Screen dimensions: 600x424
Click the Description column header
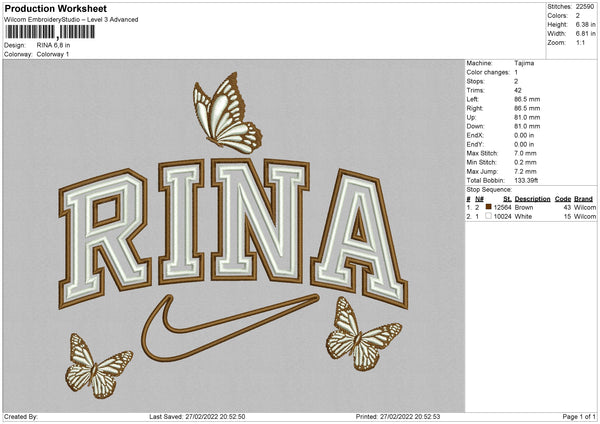(532, 199)
